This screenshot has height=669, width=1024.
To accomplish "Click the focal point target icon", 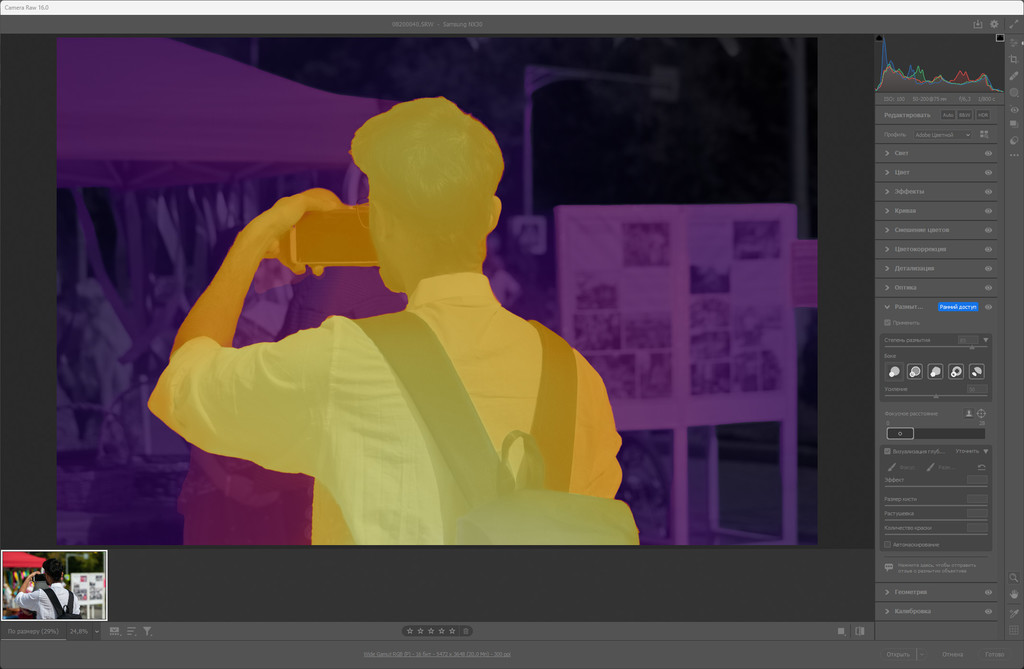I will pos(982,413).
